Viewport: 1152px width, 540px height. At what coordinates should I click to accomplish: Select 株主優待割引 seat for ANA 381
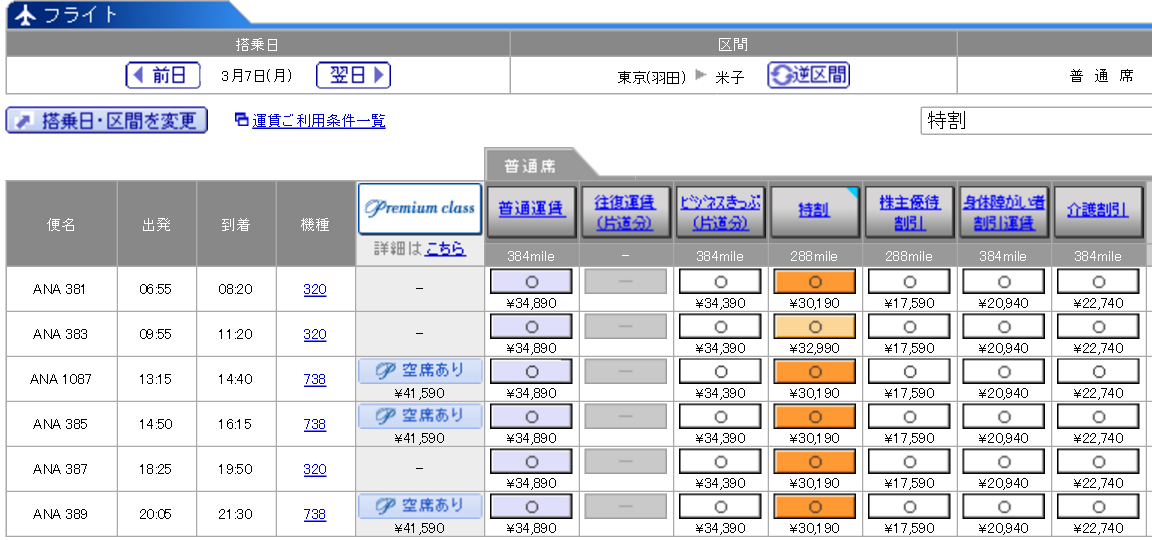pyautogui.click(x=910, y=282)
